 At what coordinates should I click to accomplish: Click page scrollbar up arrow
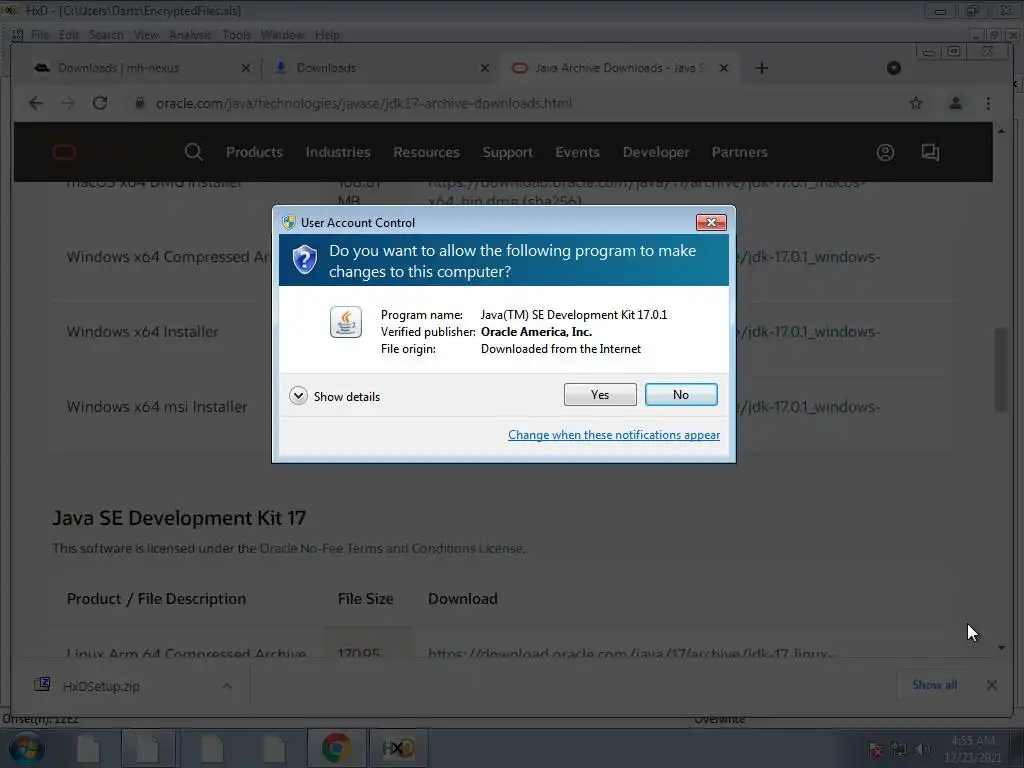point(1001,131)
